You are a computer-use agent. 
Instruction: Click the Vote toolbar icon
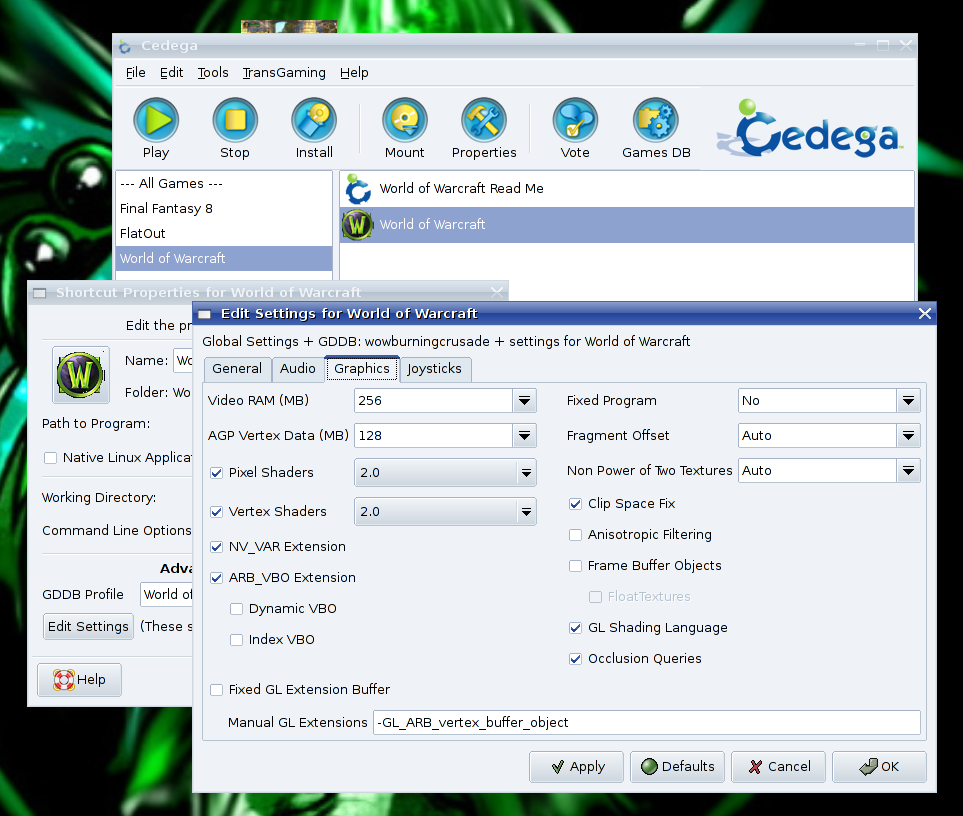click(x=575, y=120)
